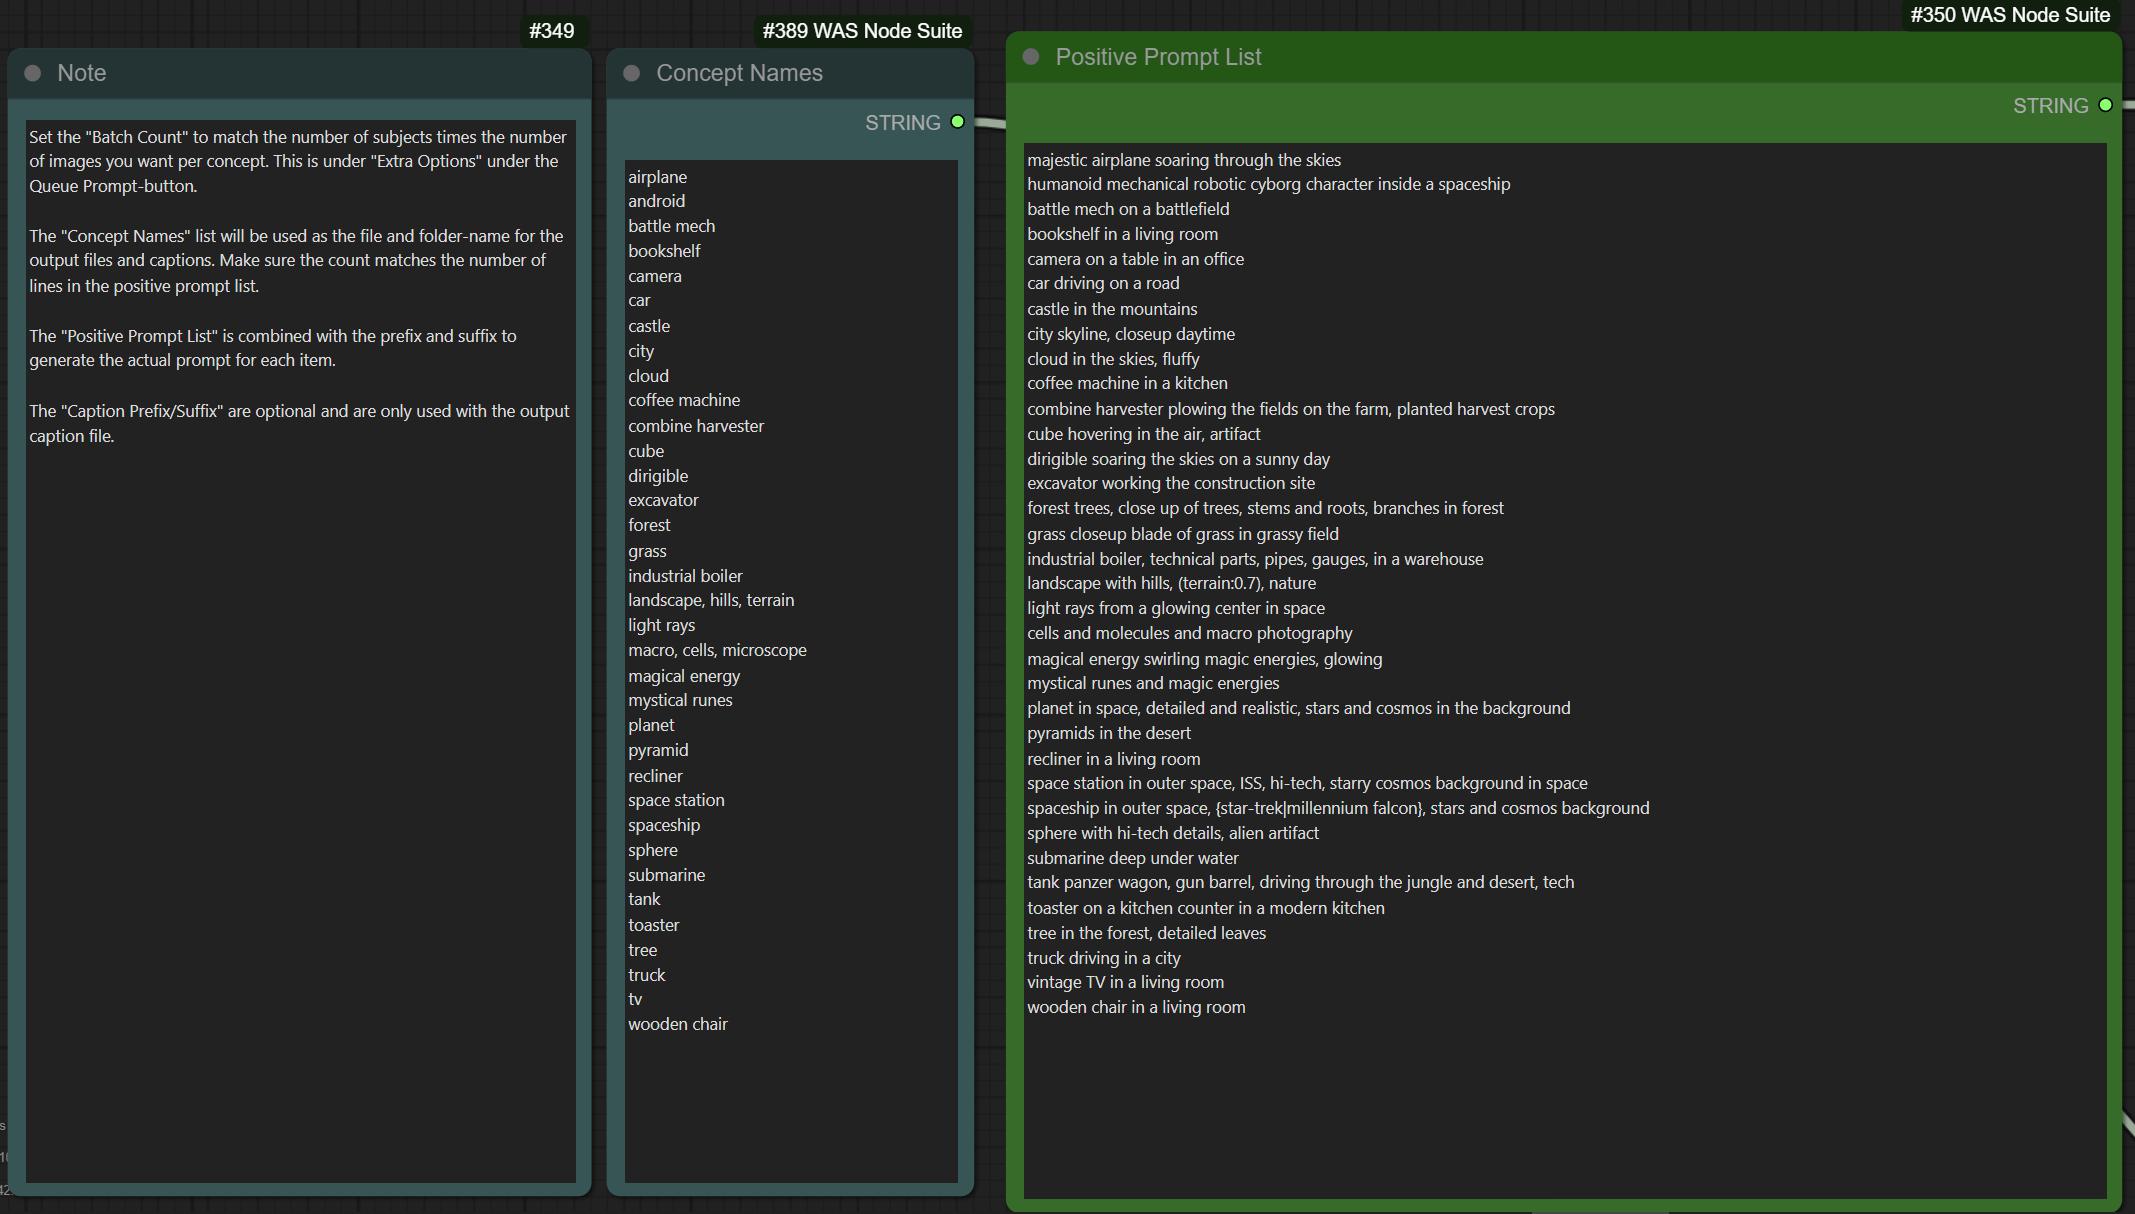The height and width of the screenshot is (1214, 2135).
Task: Click the Positive Prompt List STRING output port
Action: [x=2105, y=105]
